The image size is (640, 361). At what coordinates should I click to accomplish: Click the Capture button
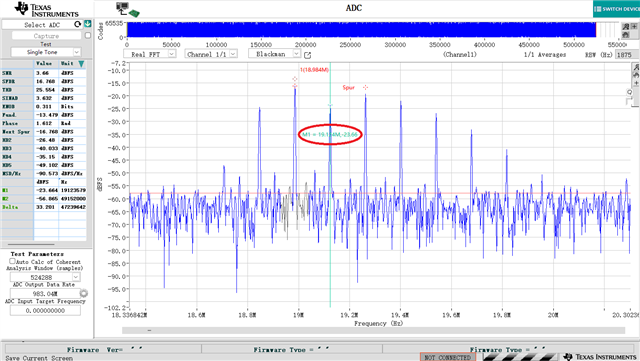pos(47,36)
